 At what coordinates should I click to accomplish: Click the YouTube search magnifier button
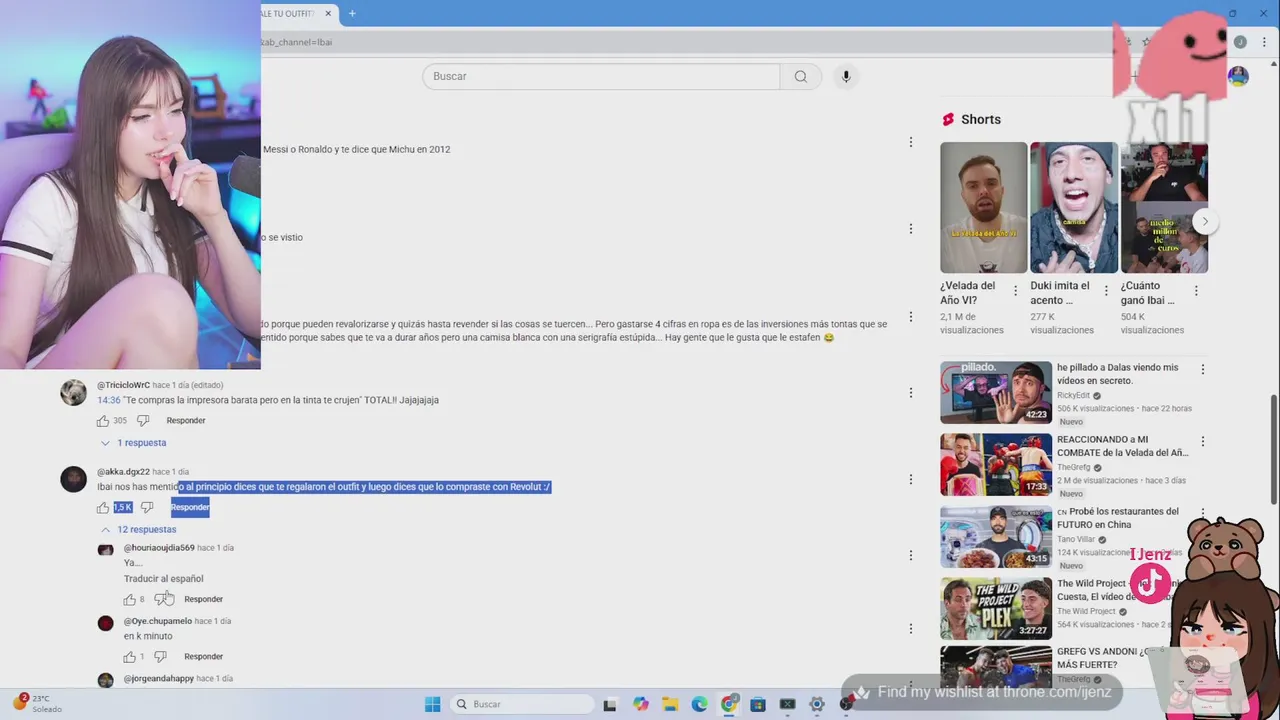[800, 76]
